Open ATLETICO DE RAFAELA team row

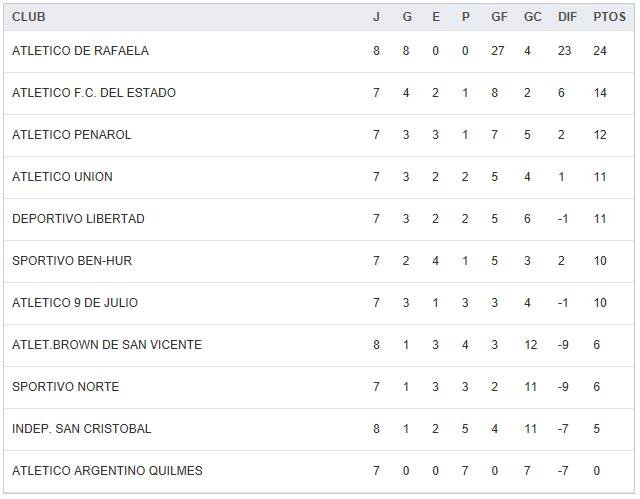tap(80, 51)
